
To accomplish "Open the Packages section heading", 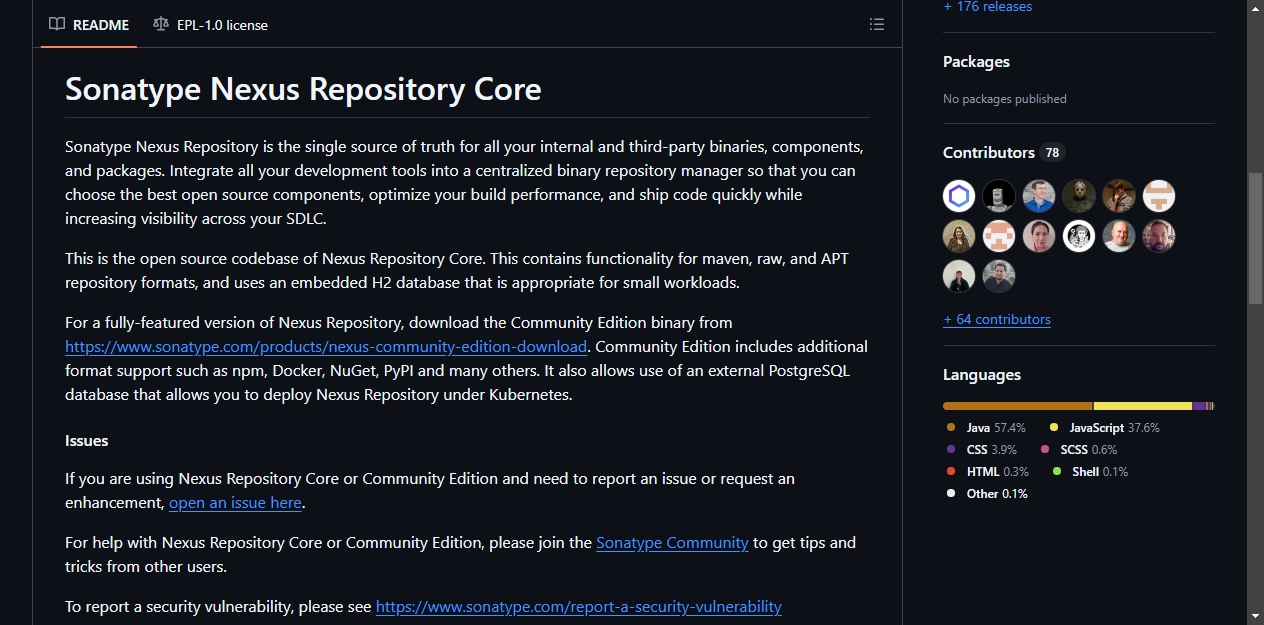I will 976,62.
